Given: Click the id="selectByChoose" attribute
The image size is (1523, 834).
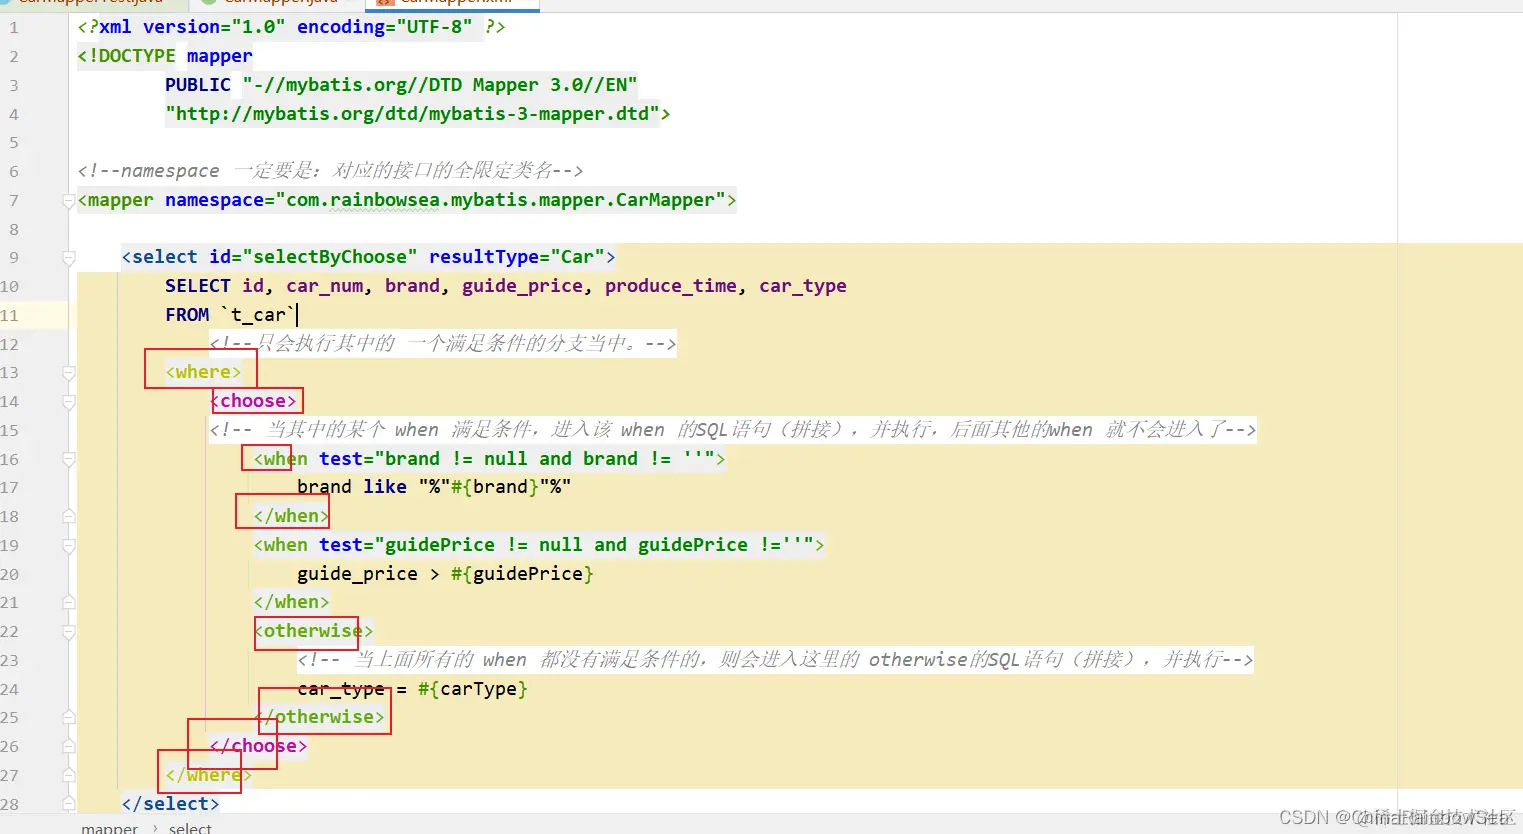Looking at the screenshot, I should point(313,257).
